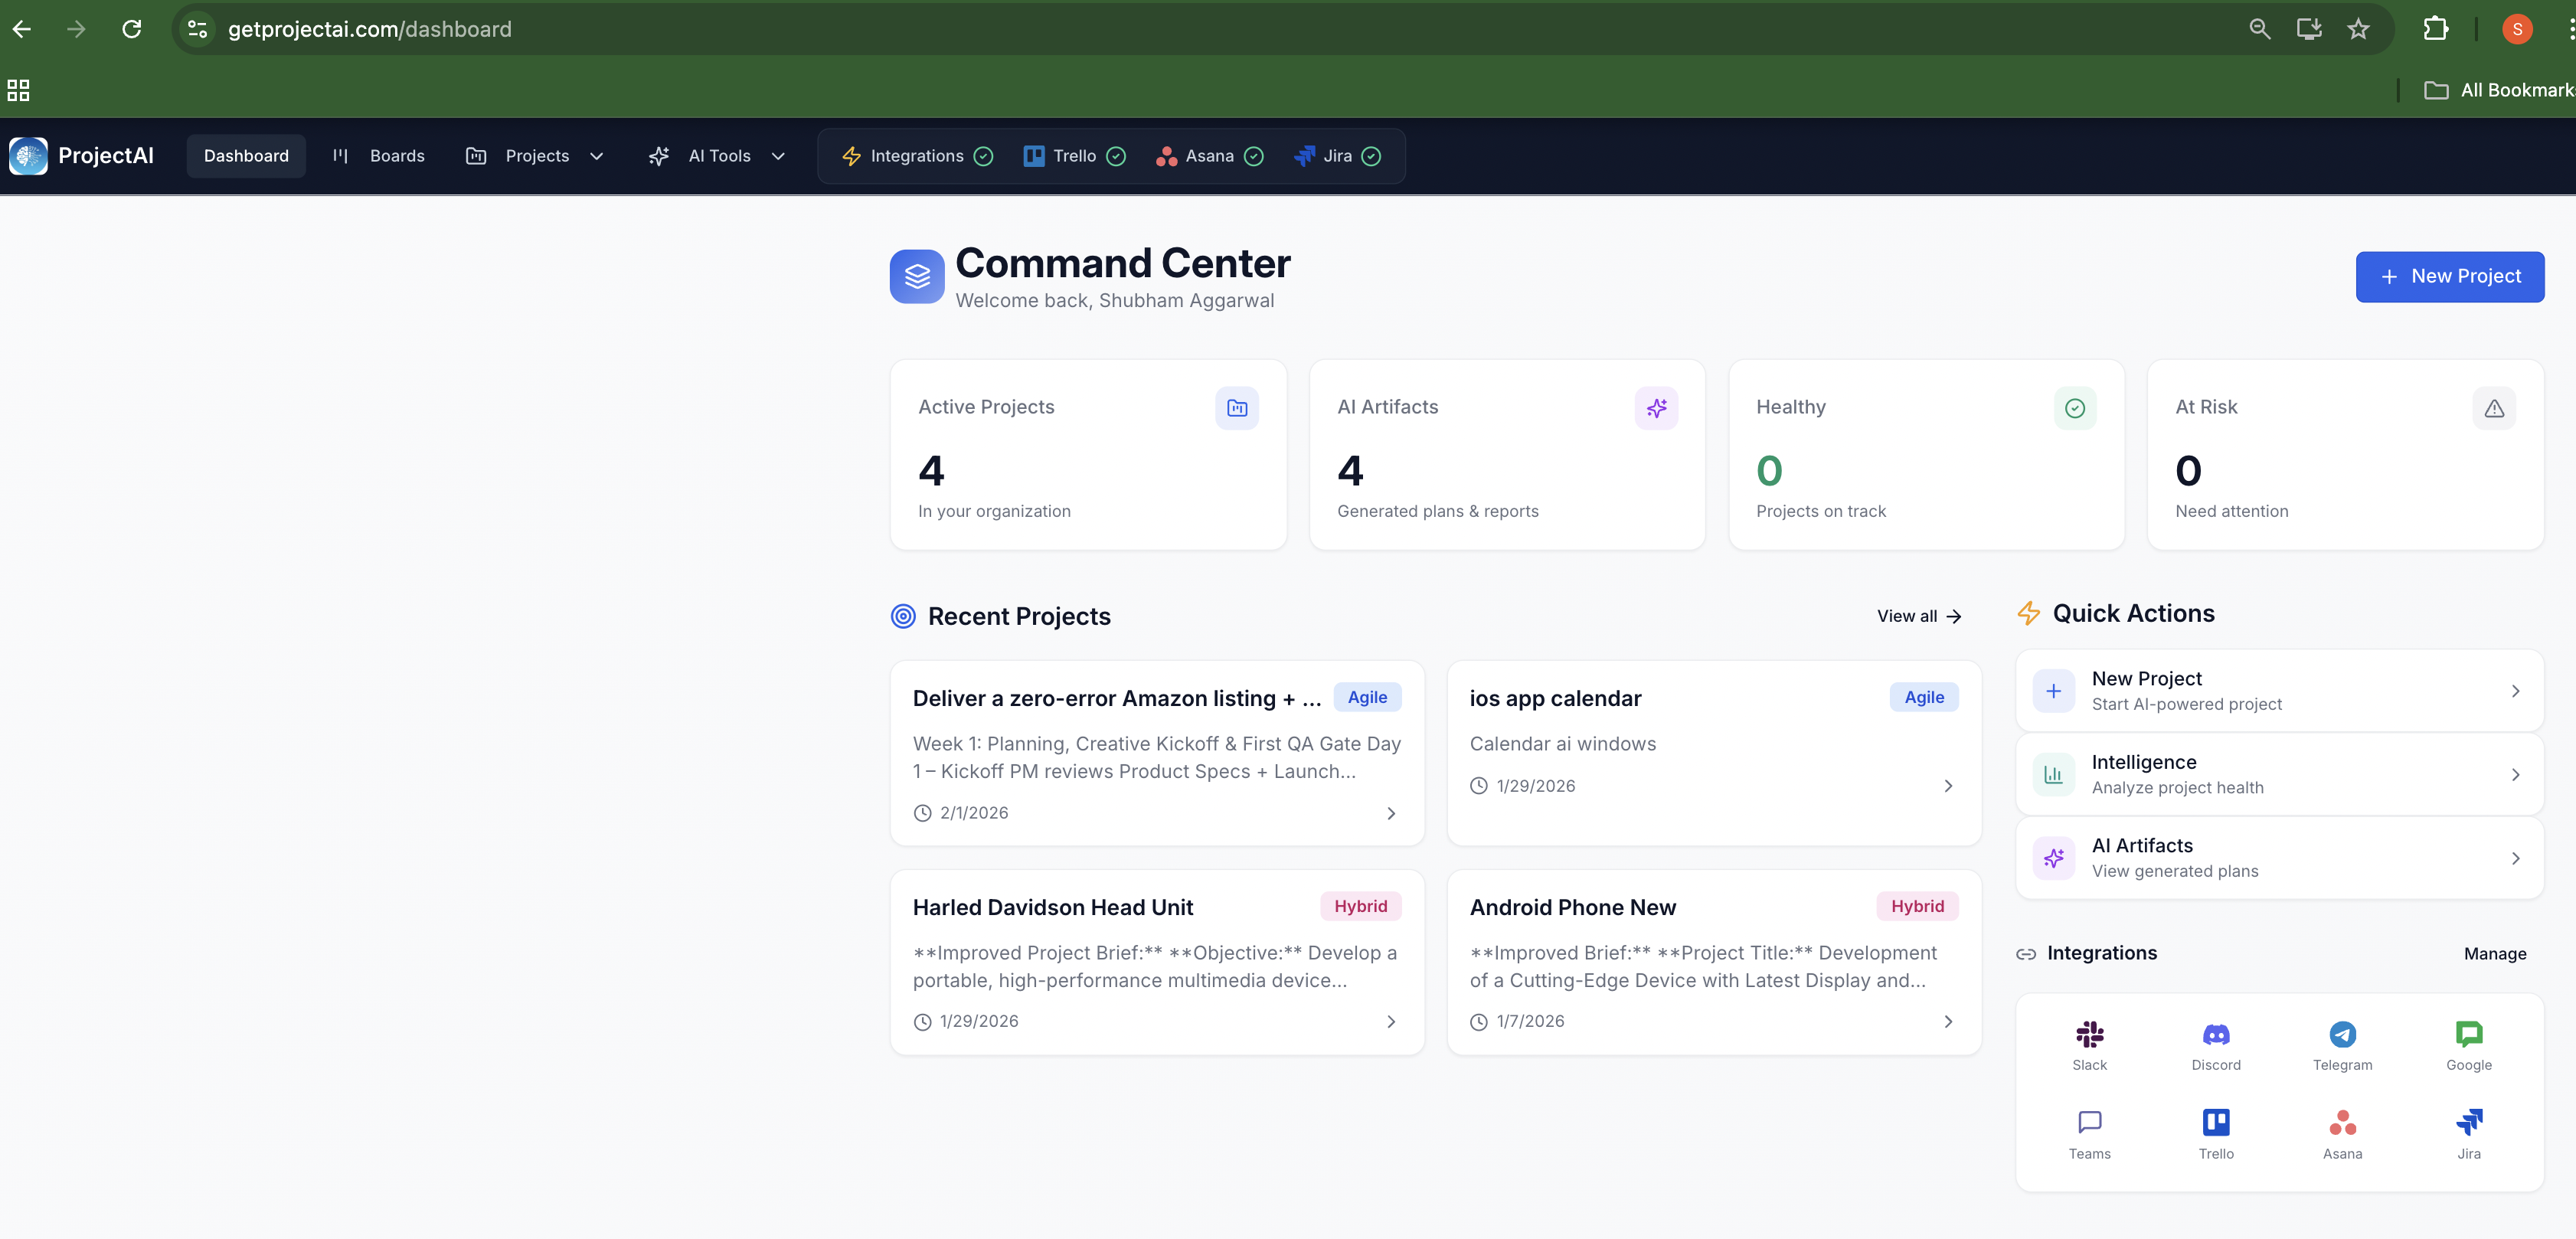Expand the Projects dropdown

pos(597,156)
